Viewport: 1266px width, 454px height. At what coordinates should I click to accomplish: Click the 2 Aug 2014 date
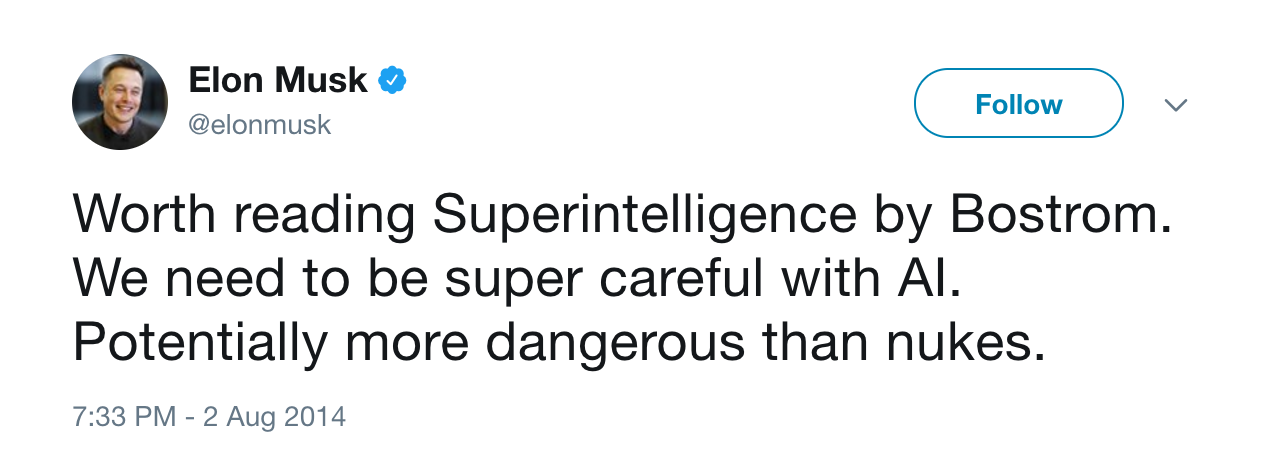[x=273, y=415]
